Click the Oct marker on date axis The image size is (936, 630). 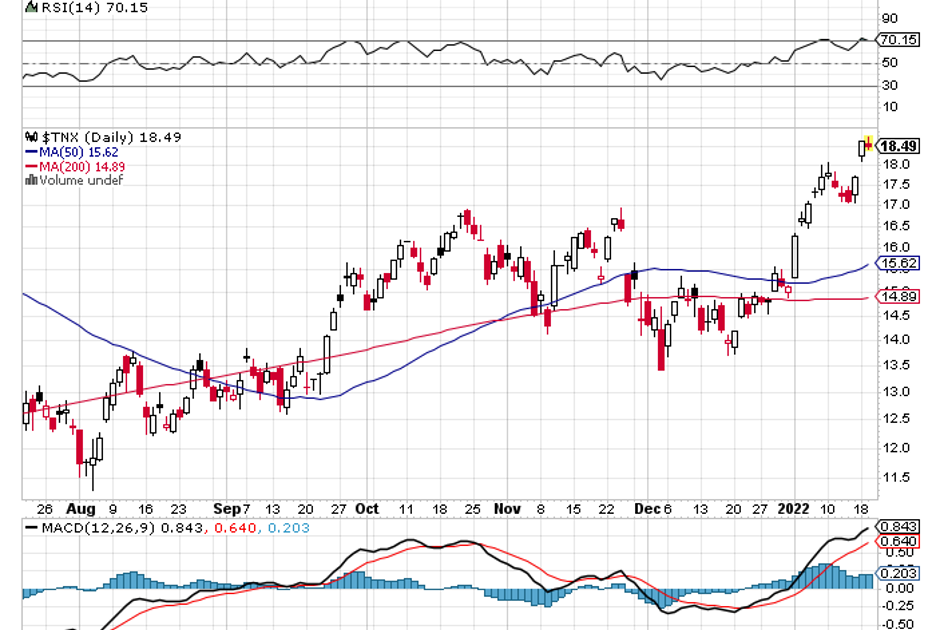(x=367, y=508)
